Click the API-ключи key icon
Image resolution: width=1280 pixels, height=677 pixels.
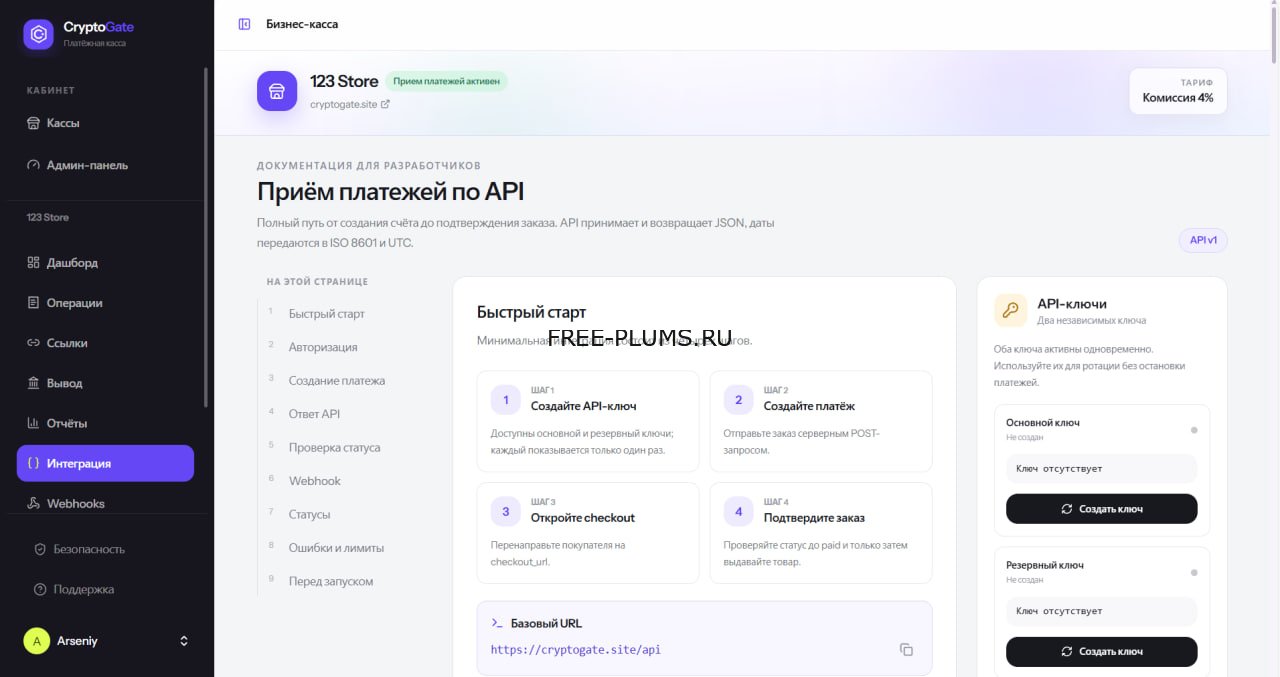pos(1011,311)
